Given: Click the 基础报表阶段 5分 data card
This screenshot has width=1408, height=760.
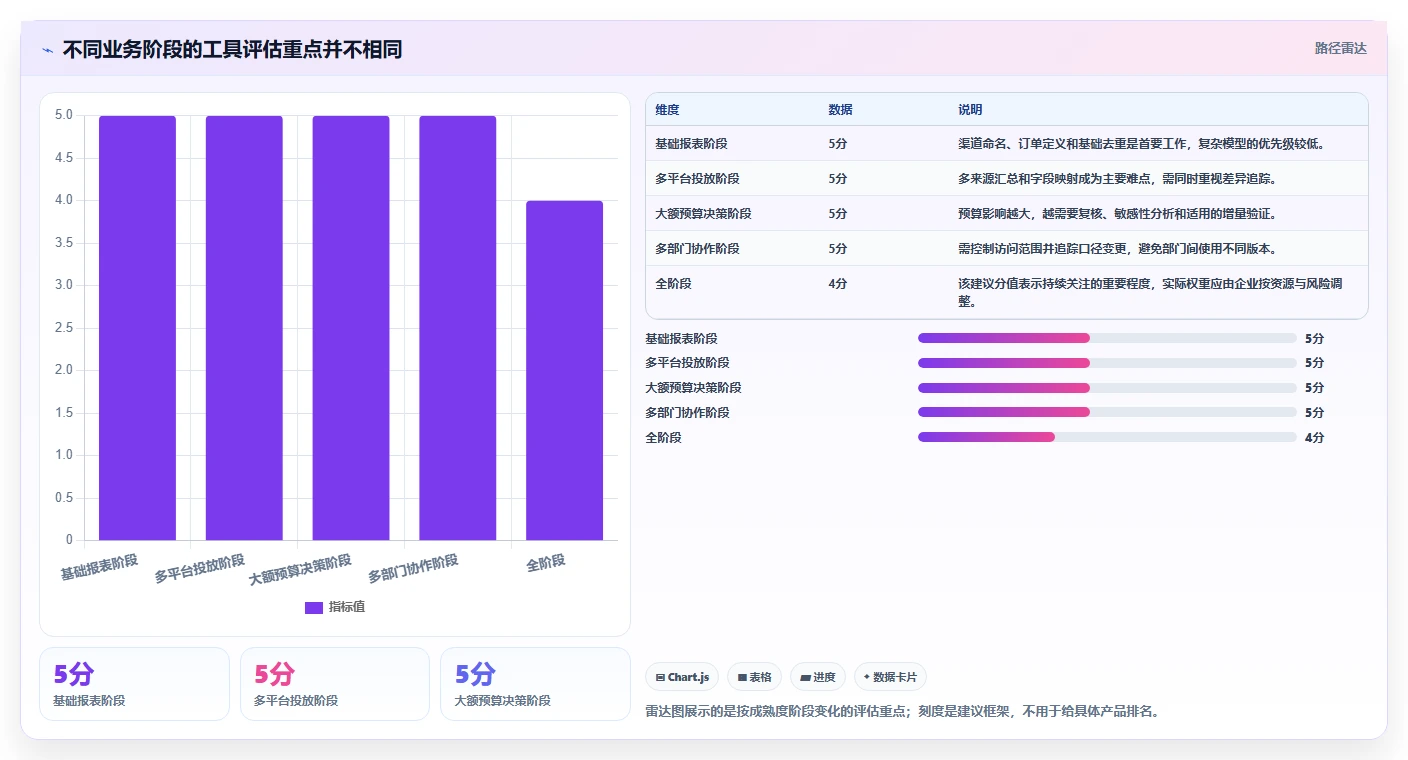Looking at the screenshot, I should click(134, 684).
